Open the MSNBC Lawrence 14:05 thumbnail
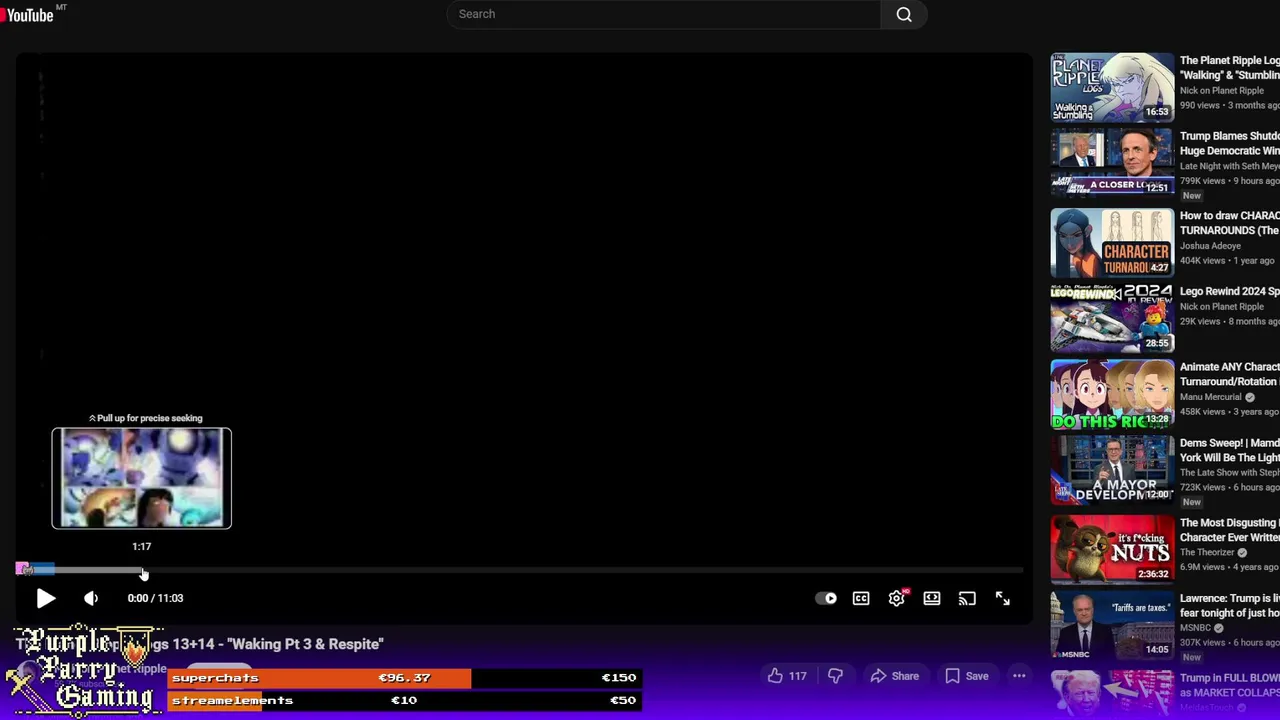 click(x=1112, y=625)
